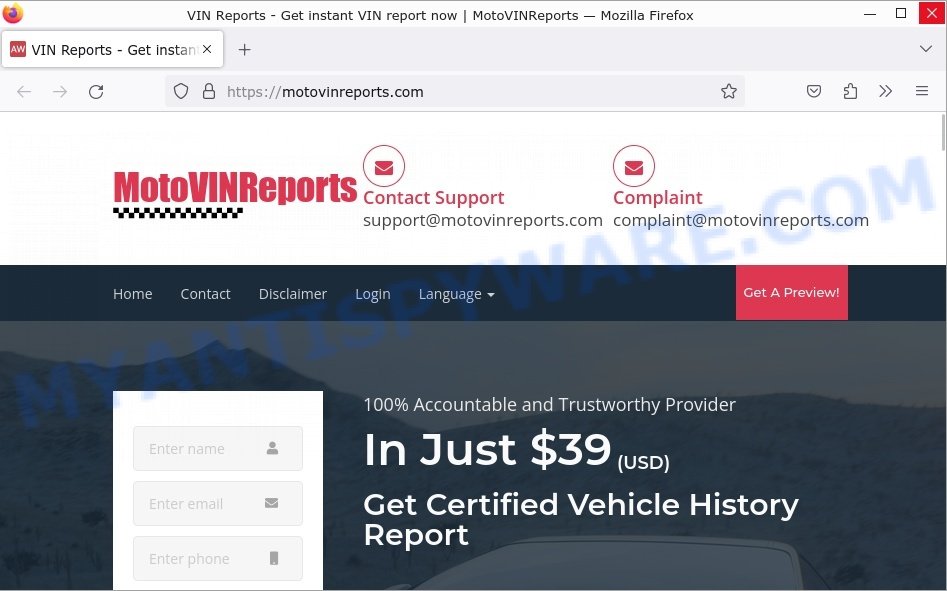
Task: Click the Contact Support envelope icon
Action: tap(384, 166)
